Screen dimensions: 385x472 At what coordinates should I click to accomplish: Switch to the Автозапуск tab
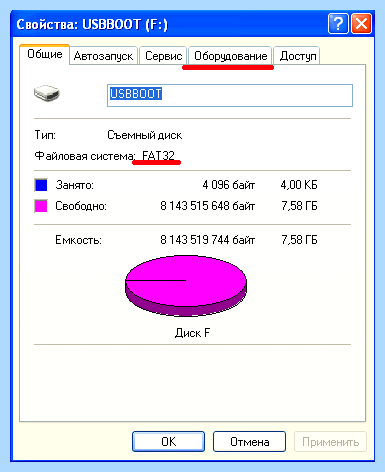[x=103, y=56]
